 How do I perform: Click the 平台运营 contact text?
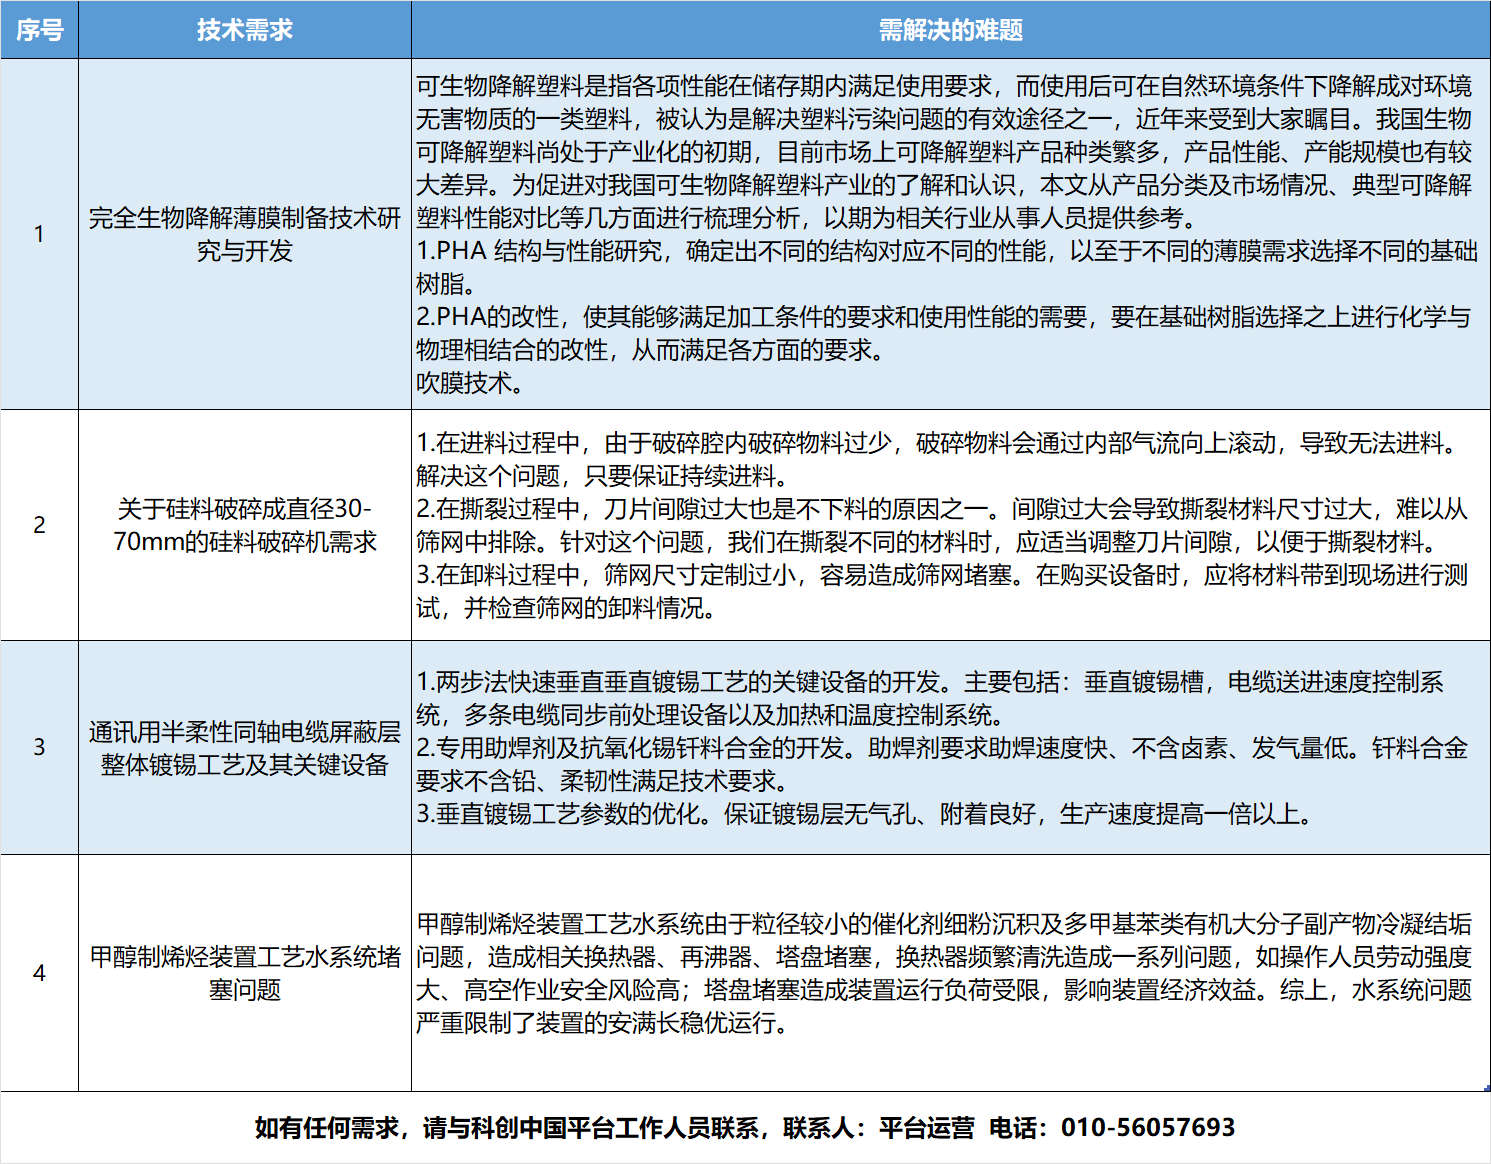coord(927,1125)
